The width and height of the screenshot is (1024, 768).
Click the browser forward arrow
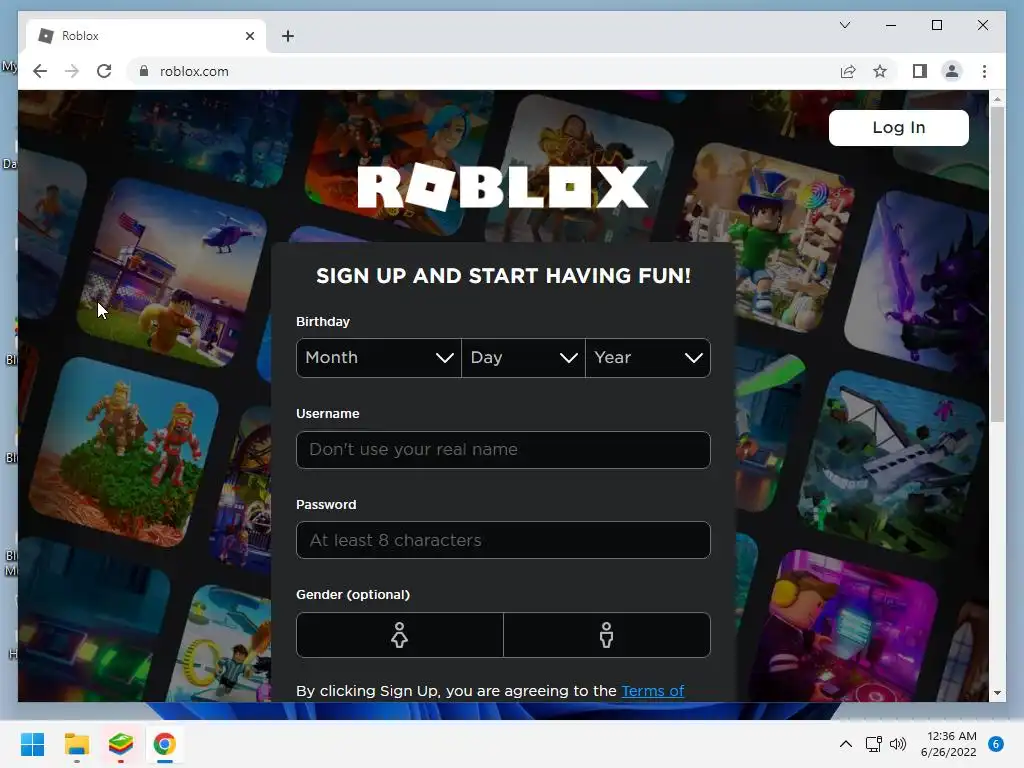pos(72,71)
